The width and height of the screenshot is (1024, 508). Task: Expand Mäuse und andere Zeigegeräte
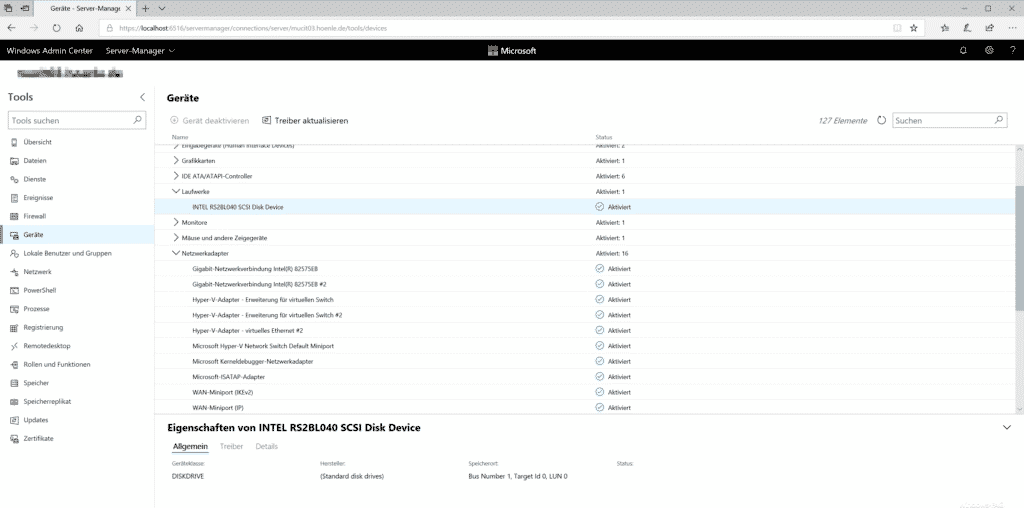(176, 238)
